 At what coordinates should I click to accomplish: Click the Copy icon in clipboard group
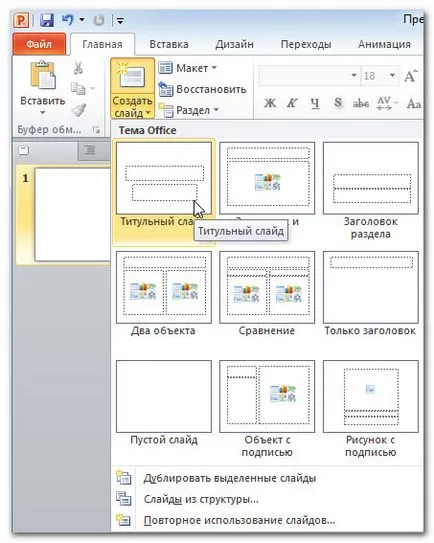[x=78, y=89]
